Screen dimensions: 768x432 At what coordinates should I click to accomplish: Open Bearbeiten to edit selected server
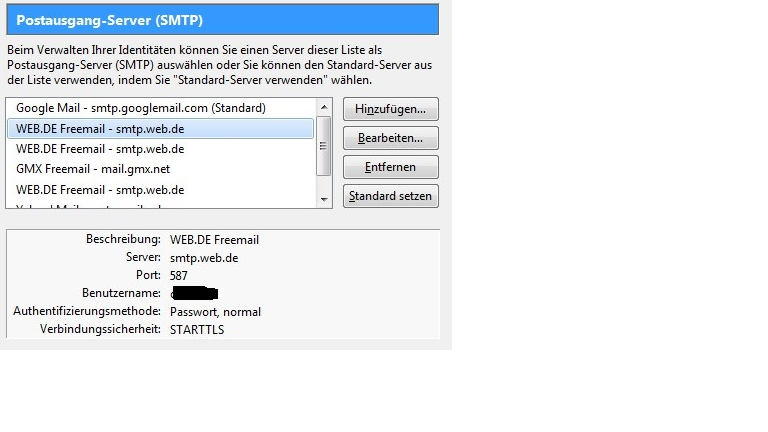point(390,138)
